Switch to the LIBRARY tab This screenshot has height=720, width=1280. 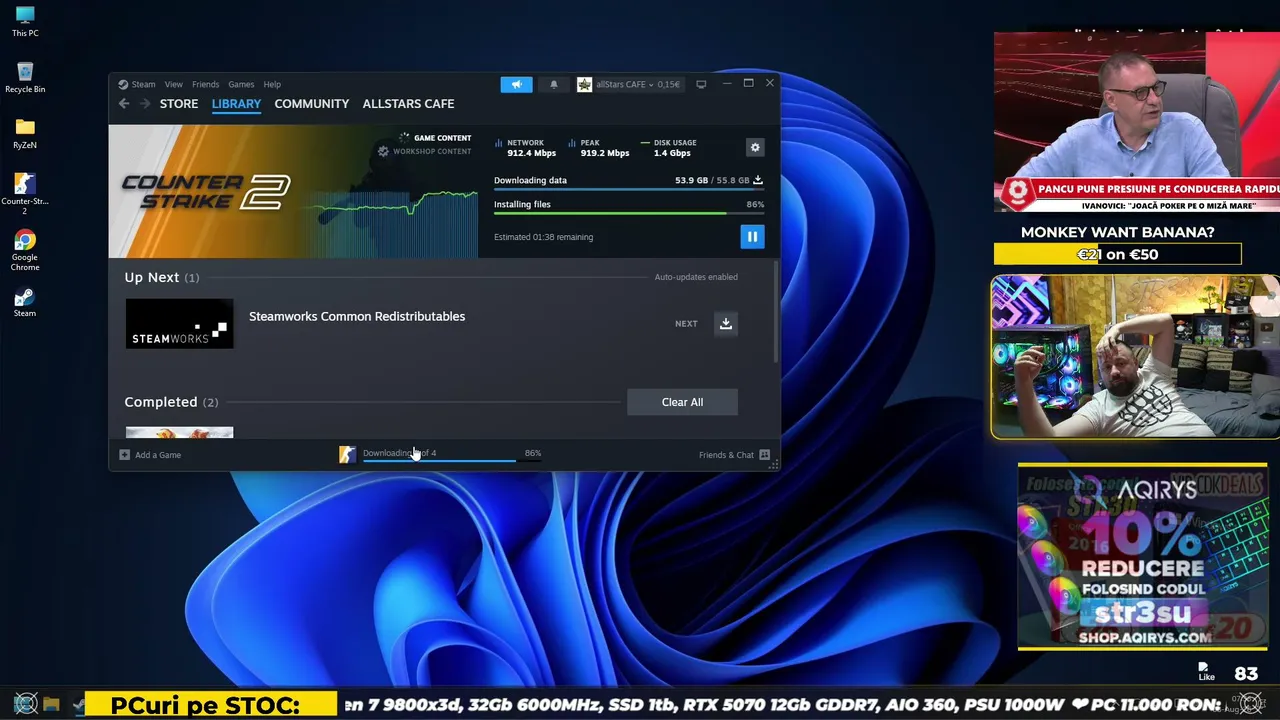tap(236, 104)
